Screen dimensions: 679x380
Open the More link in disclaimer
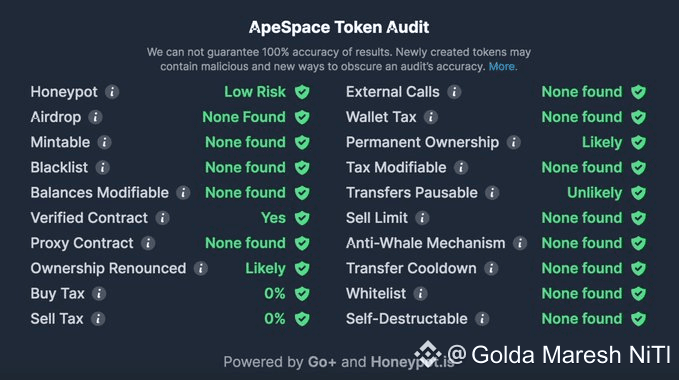click(502, 67)
